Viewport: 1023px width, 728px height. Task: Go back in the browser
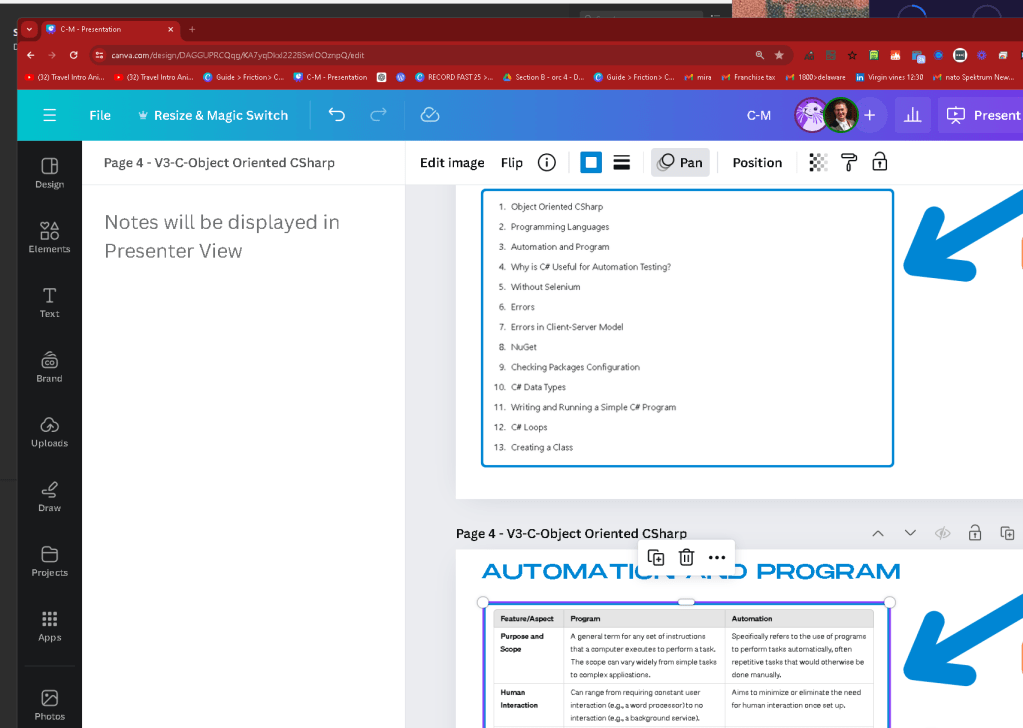coord(31,55)
